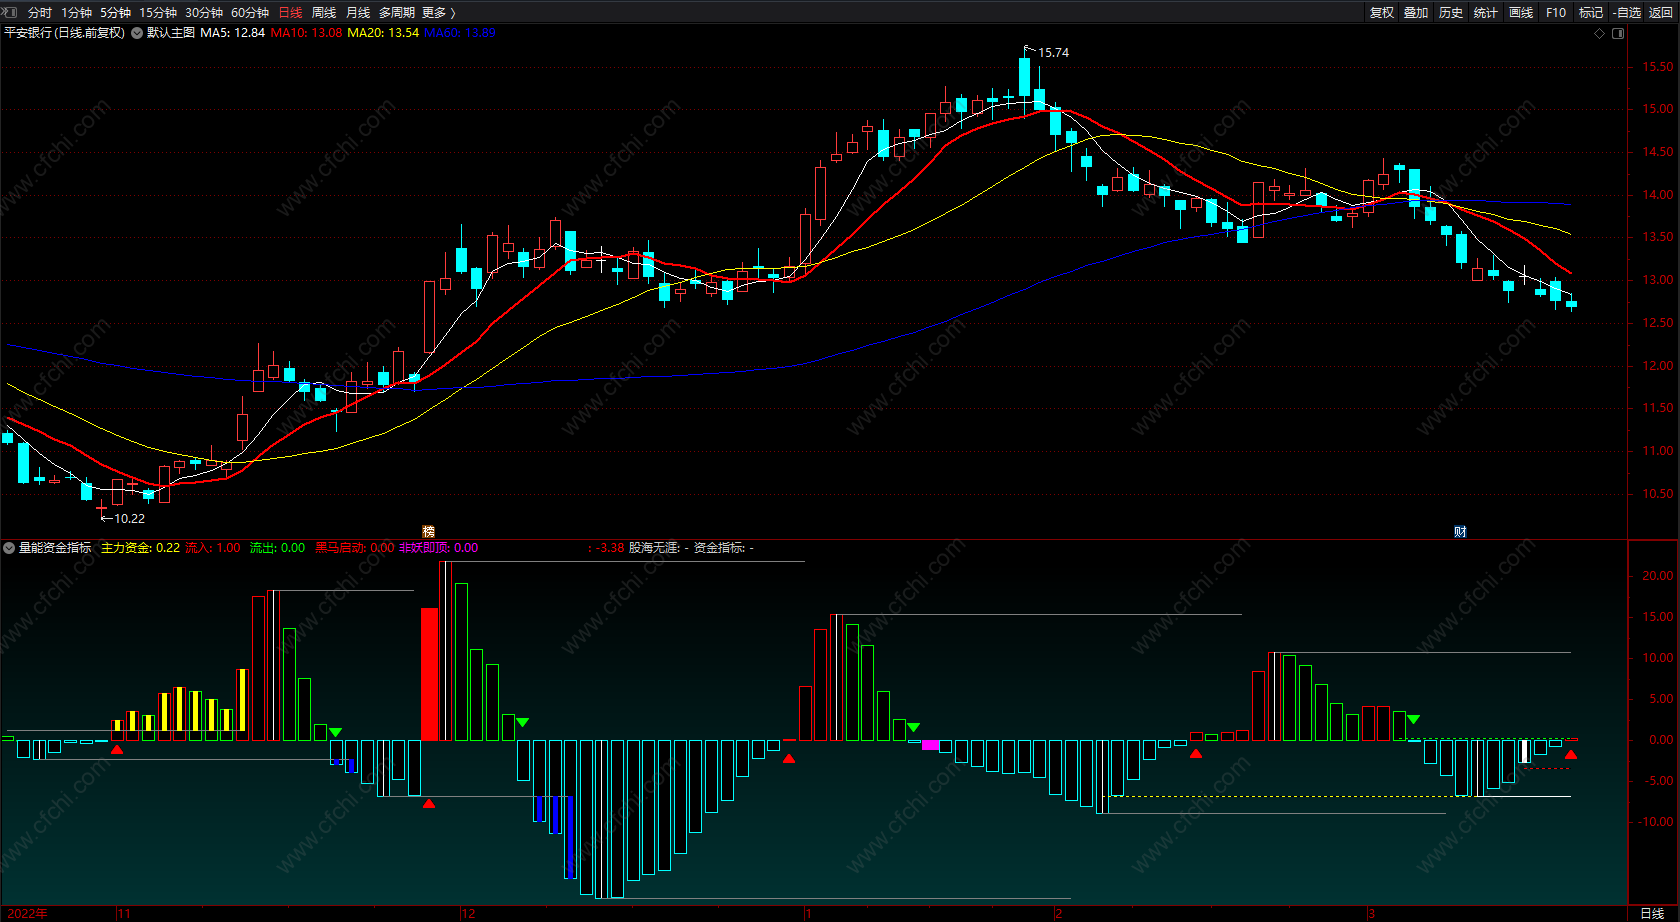Screen dimensions: 1680x922
Task: Remove stock via -自选 button
Action: pyautogui.click(x=1627, y=12)
